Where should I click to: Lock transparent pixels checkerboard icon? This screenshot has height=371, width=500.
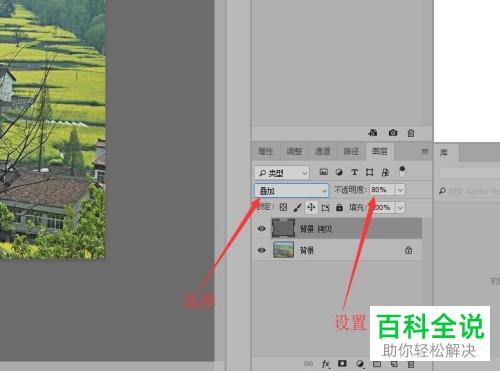tap(283, 207)
